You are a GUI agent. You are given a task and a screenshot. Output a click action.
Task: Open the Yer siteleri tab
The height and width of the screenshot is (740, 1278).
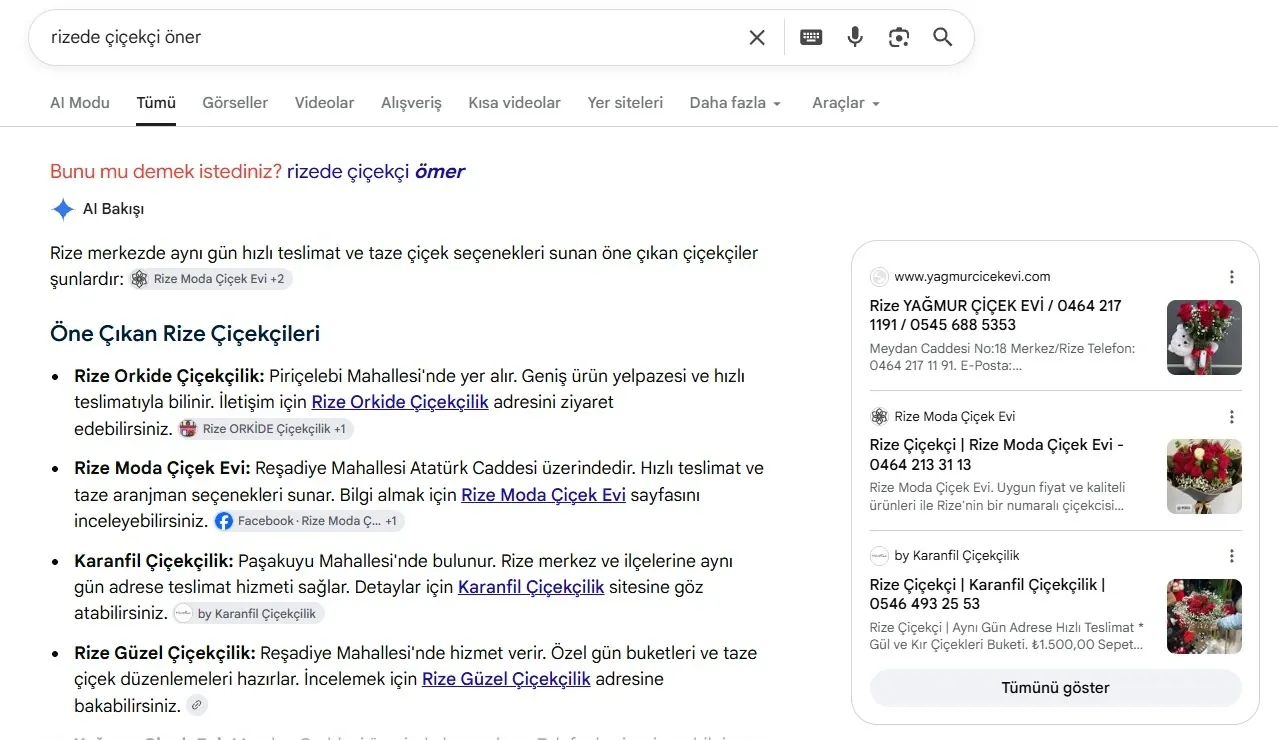tap(625, 102)
